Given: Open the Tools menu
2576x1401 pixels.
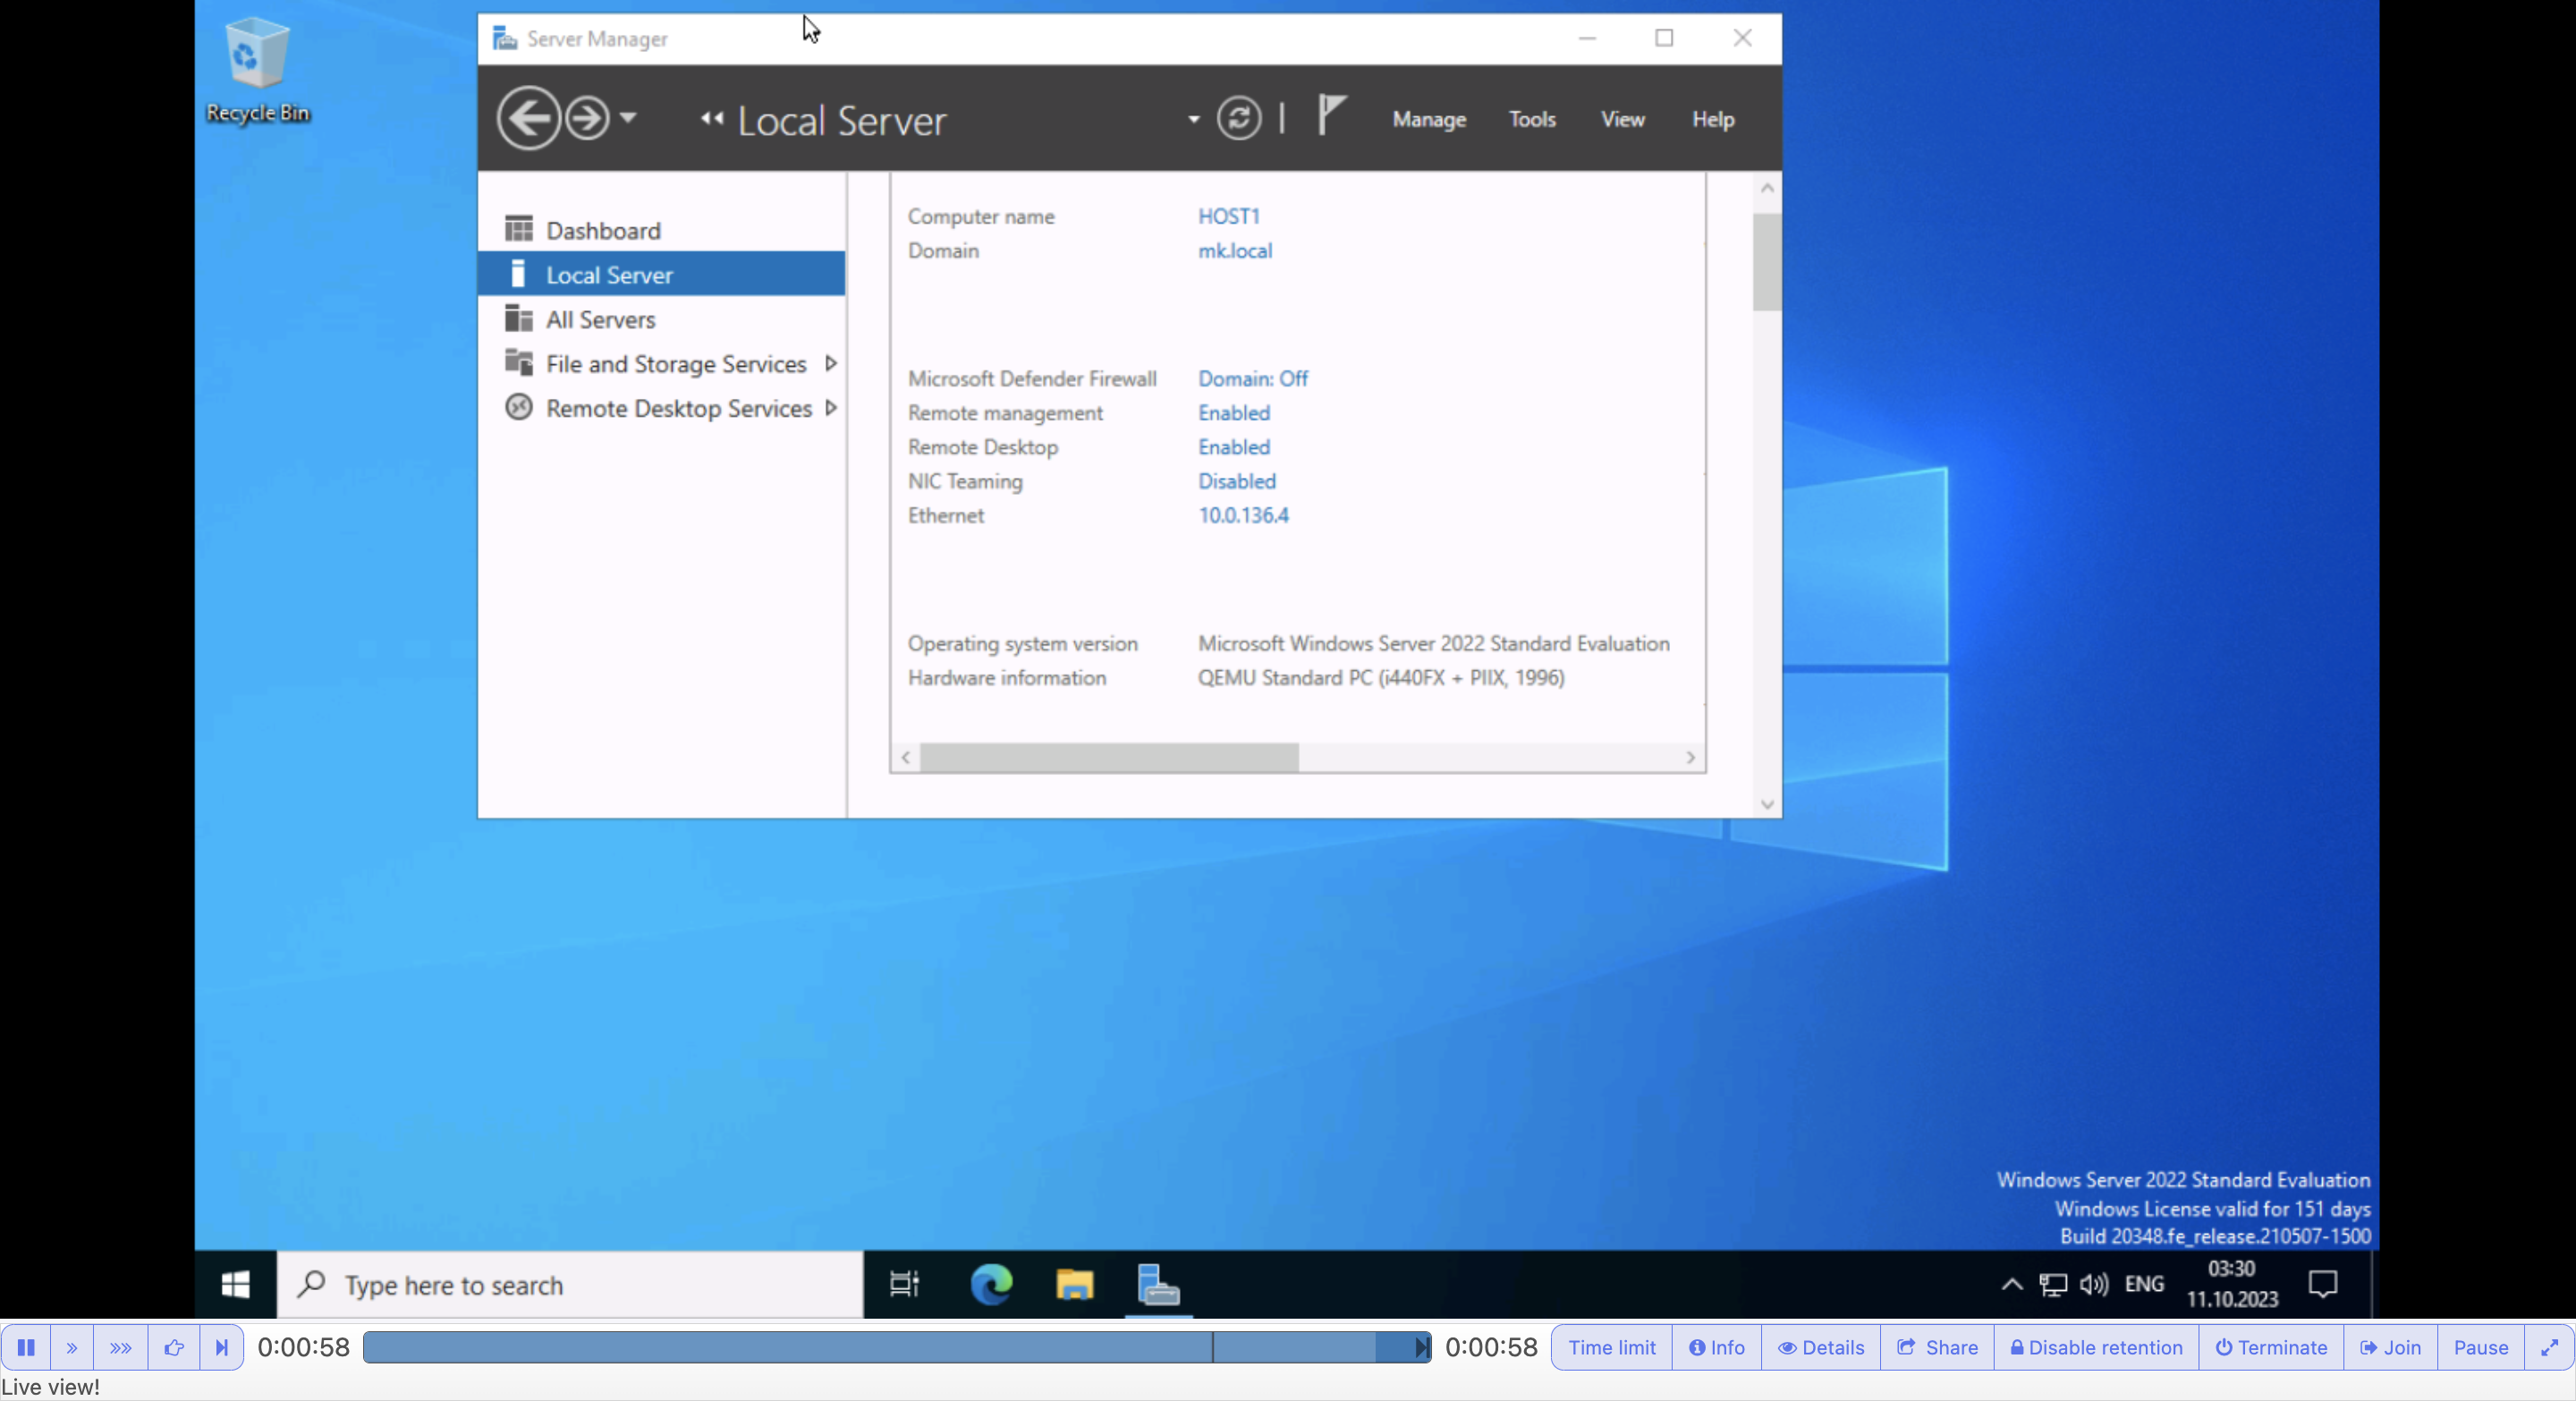Looking at the screenshot, I should pyautogui.click(x=1532, y=119).
